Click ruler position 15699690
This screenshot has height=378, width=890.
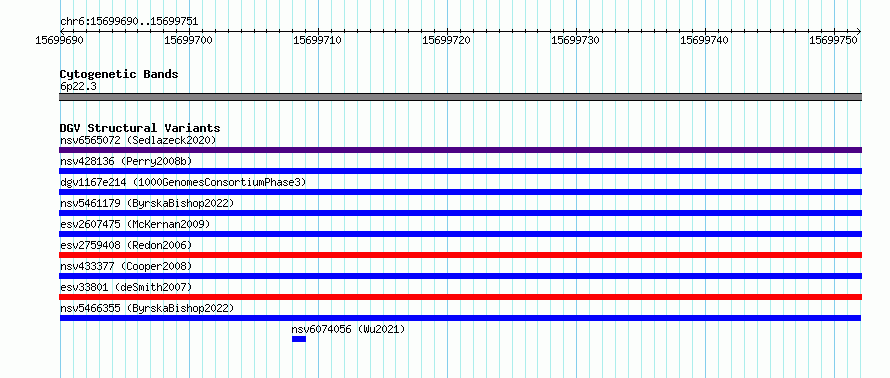(x=60, y=40)
